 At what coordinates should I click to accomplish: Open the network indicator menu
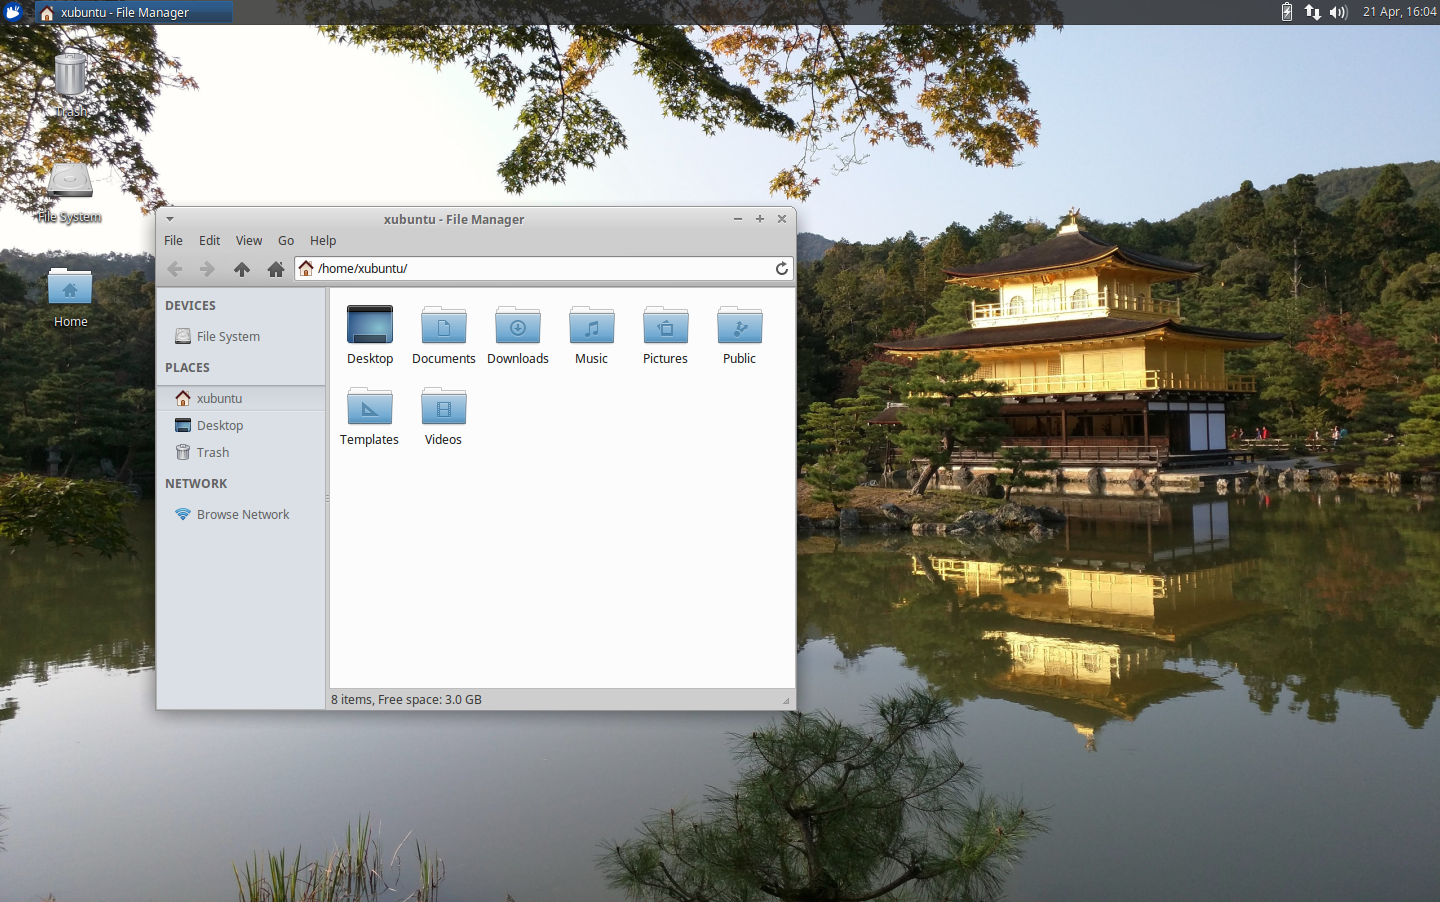[1312, 12]
